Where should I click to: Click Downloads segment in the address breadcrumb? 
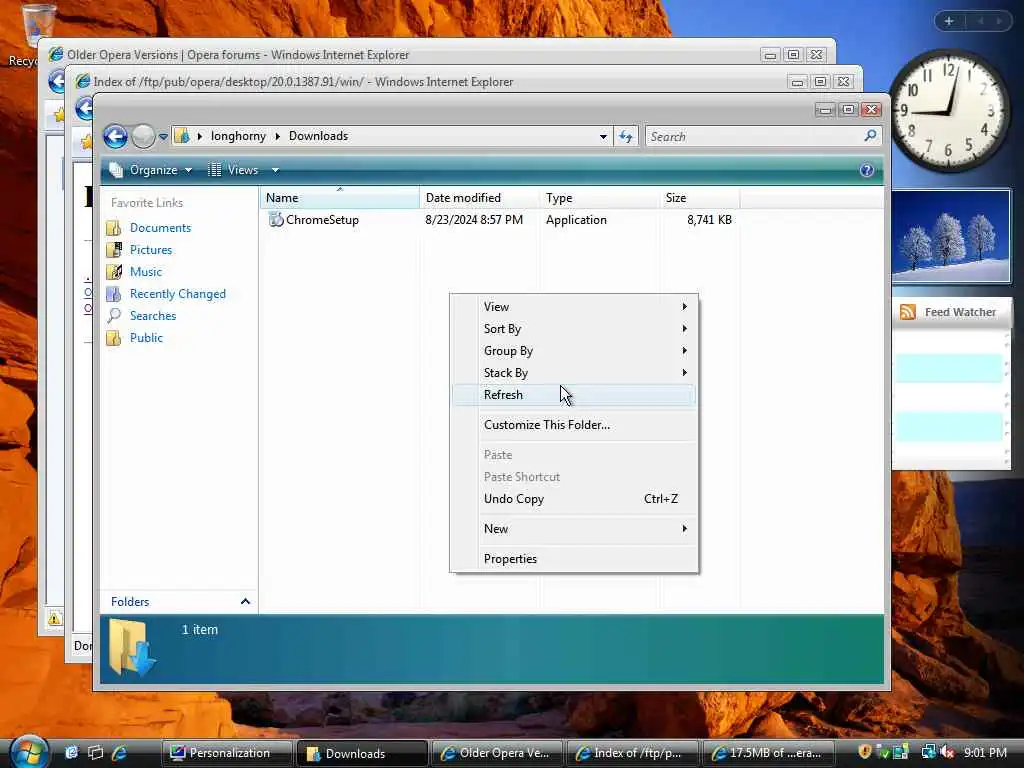[x=318, y=136]
